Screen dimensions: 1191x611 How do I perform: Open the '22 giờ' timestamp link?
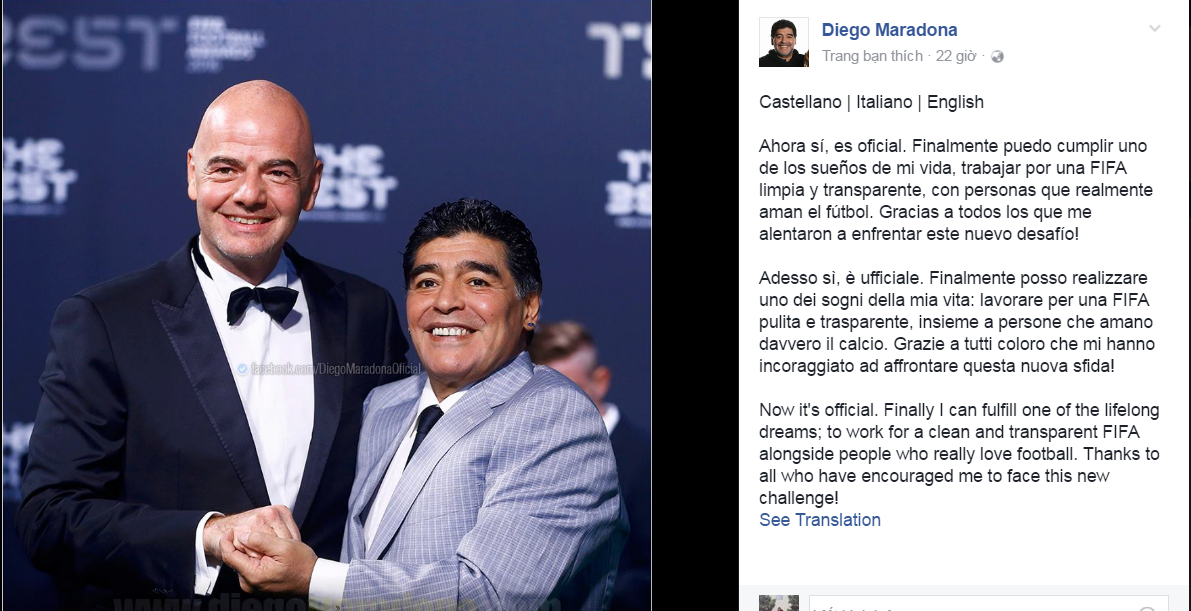(956, 56)
